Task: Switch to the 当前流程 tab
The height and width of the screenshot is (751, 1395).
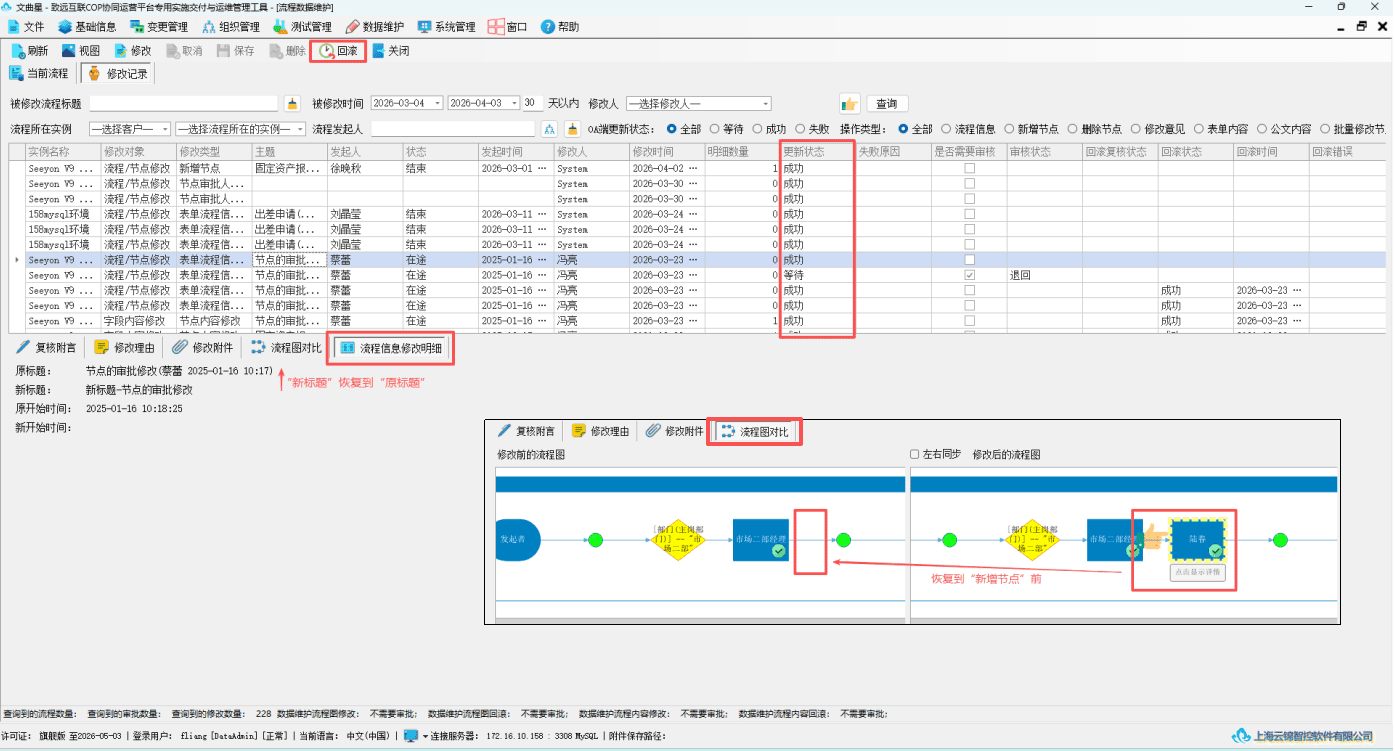Action: pos(40,73)
